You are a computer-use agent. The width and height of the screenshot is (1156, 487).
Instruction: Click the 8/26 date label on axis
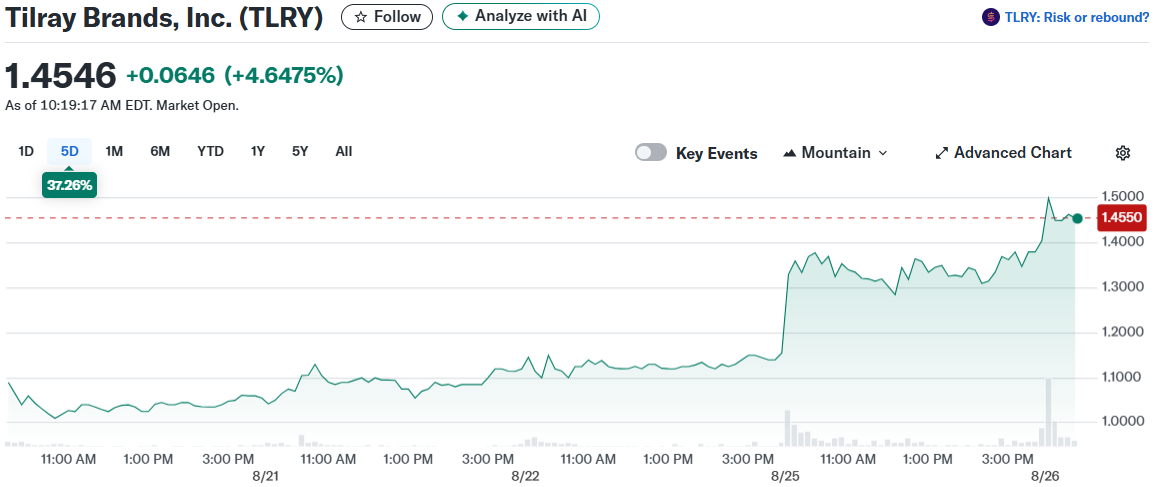tap(1043, 476)
